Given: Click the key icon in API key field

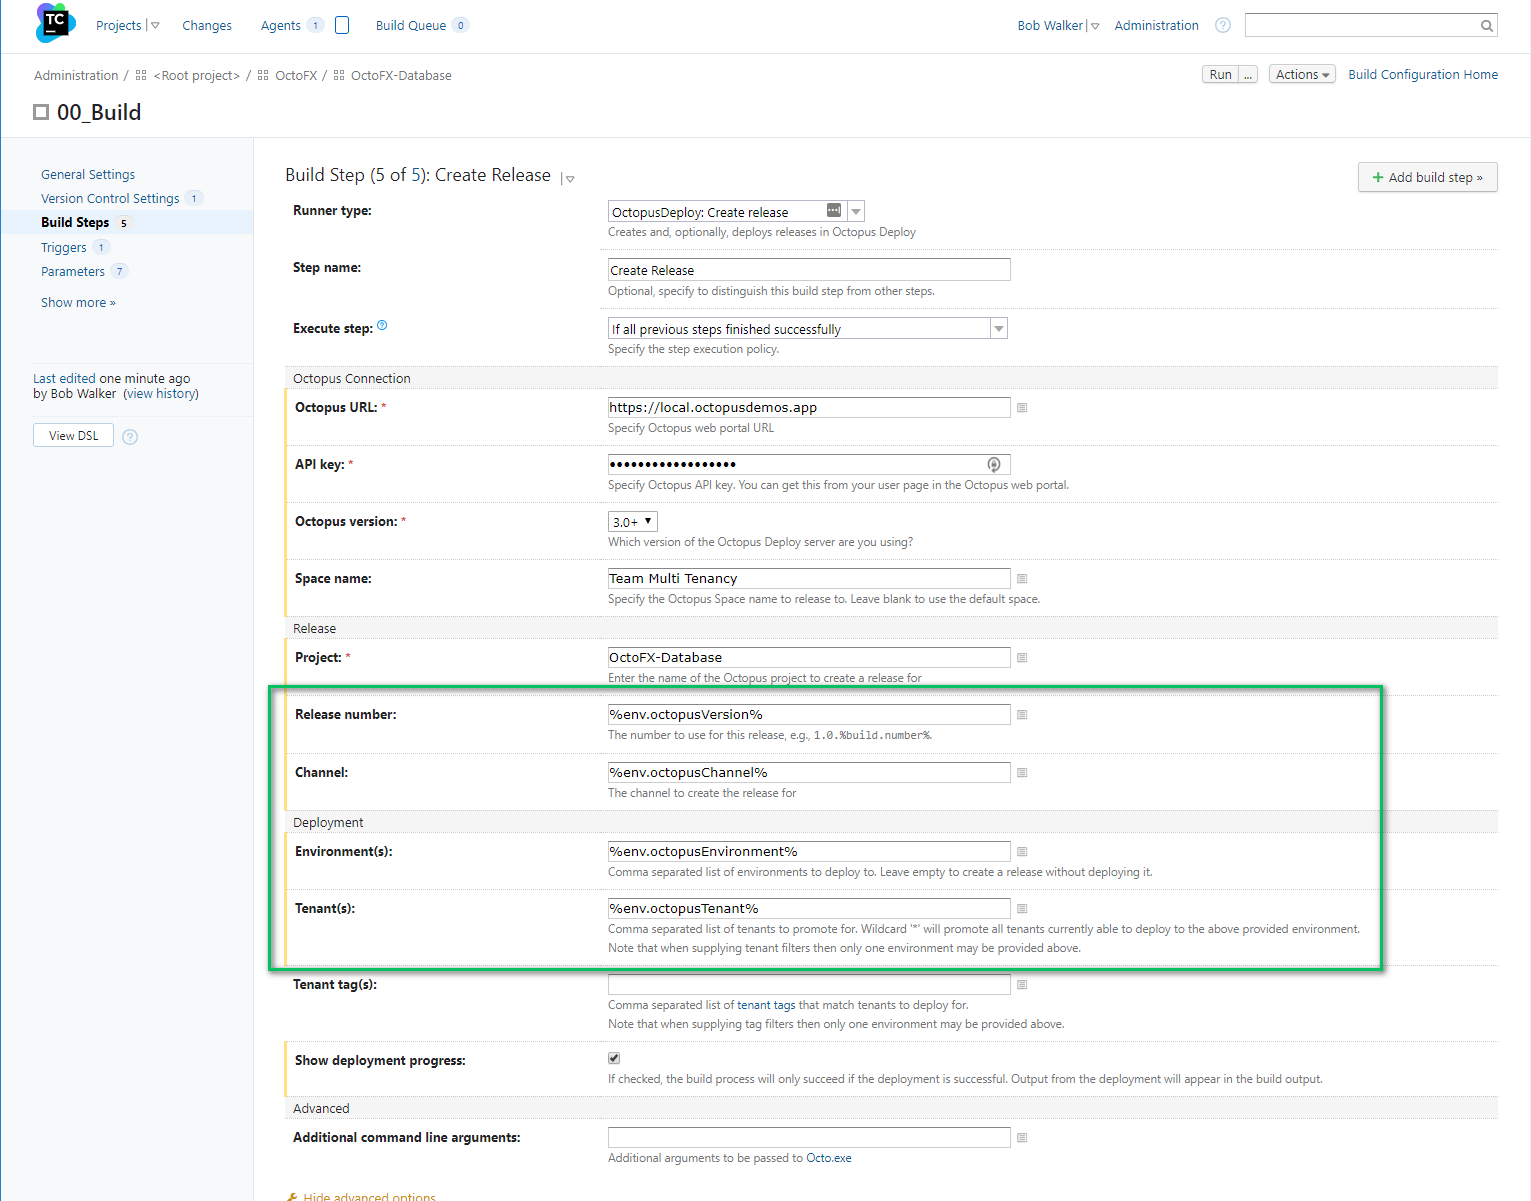Looking at the screenshot, I should [x=994, y=465].
